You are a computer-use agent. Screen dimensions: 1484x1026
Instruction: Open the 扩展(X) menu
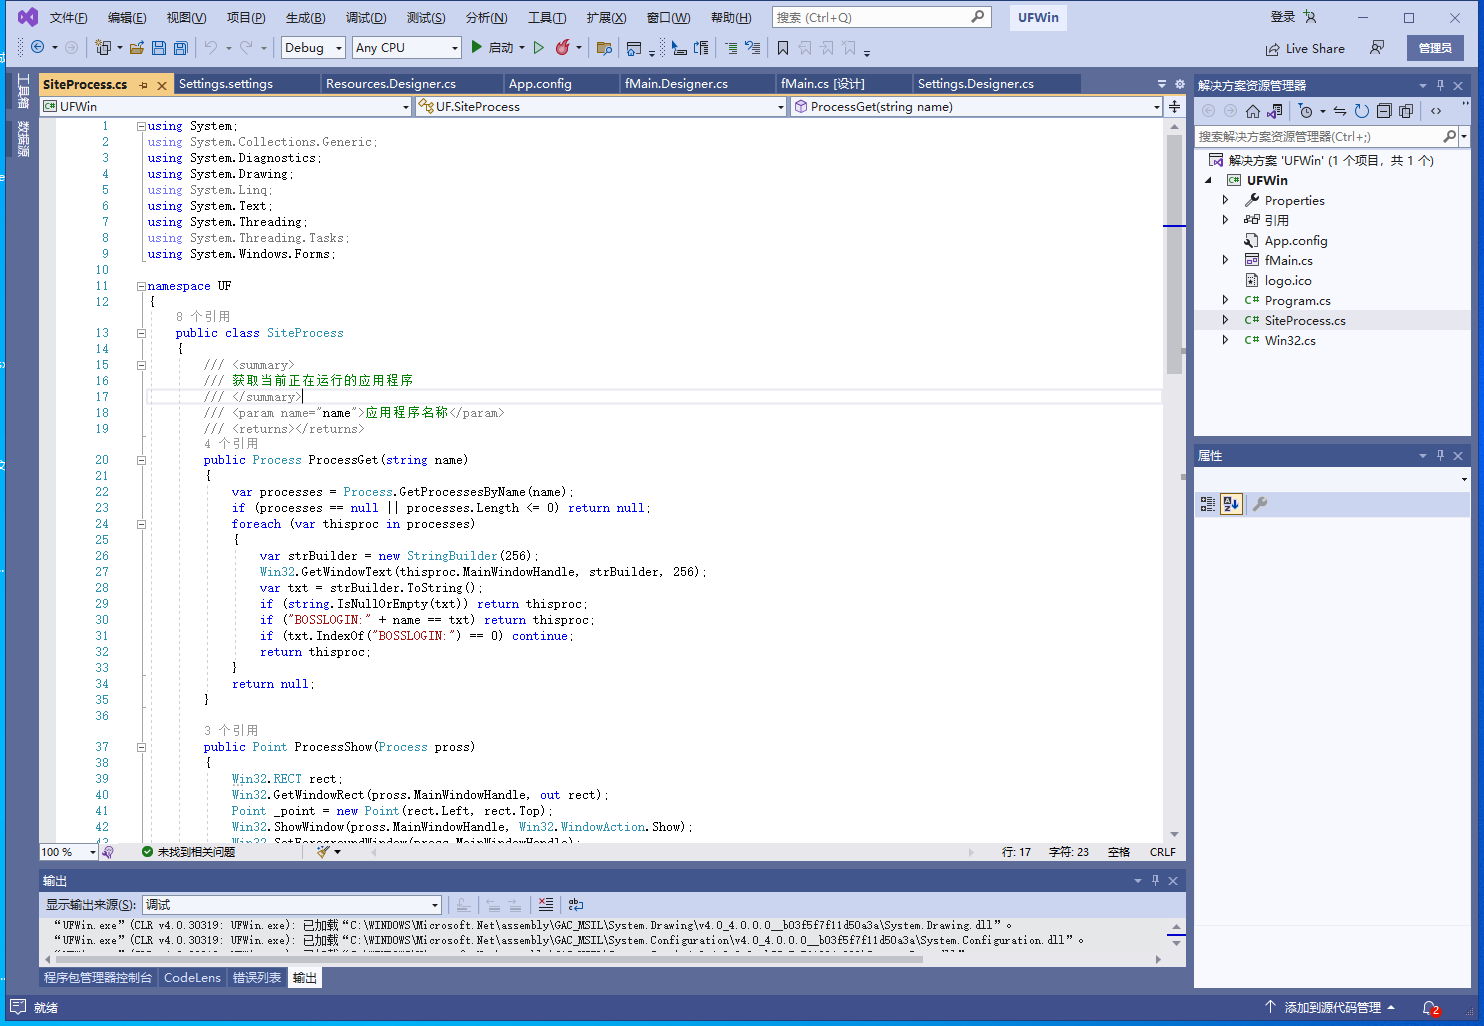606,18
